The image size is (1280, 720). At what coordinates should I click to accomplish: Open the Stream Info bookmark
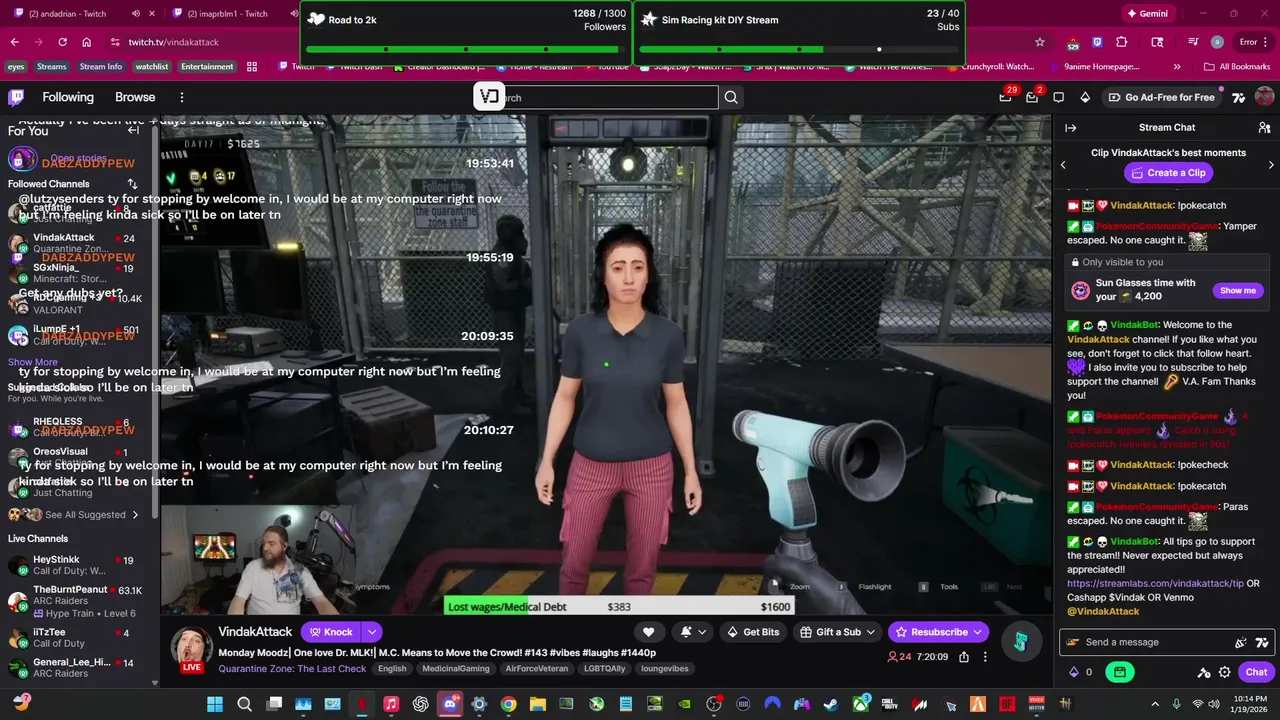(x=101, y=67)
